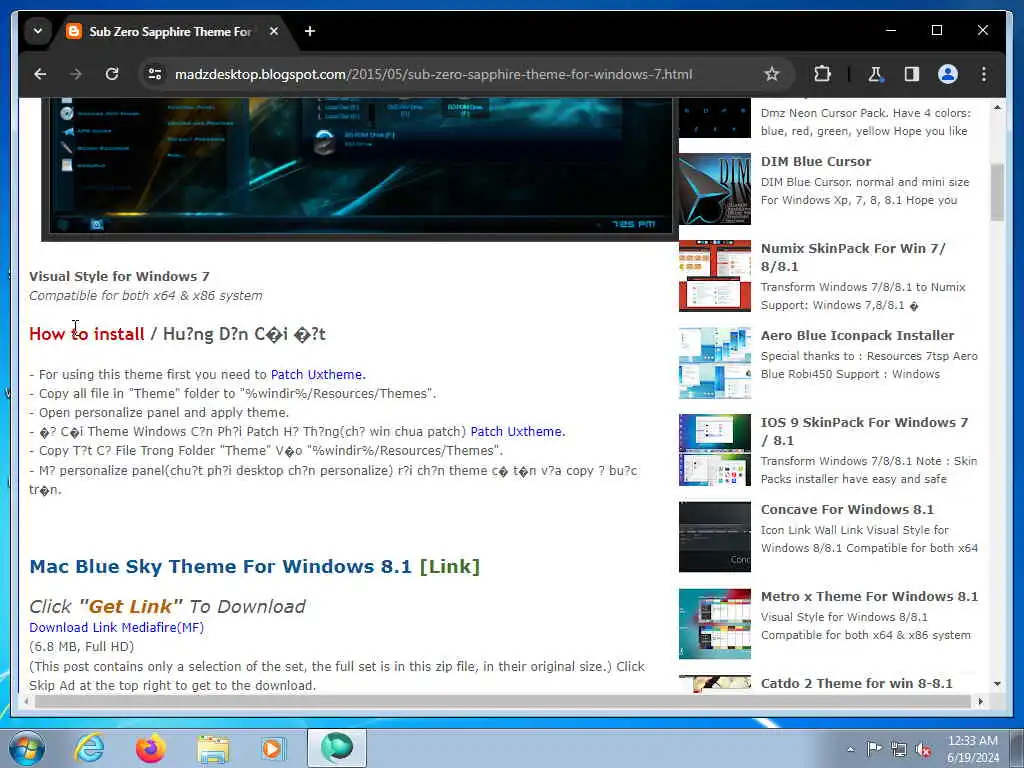
Task: Open the profile avatar icon
Action: click(x=948, y=74)
